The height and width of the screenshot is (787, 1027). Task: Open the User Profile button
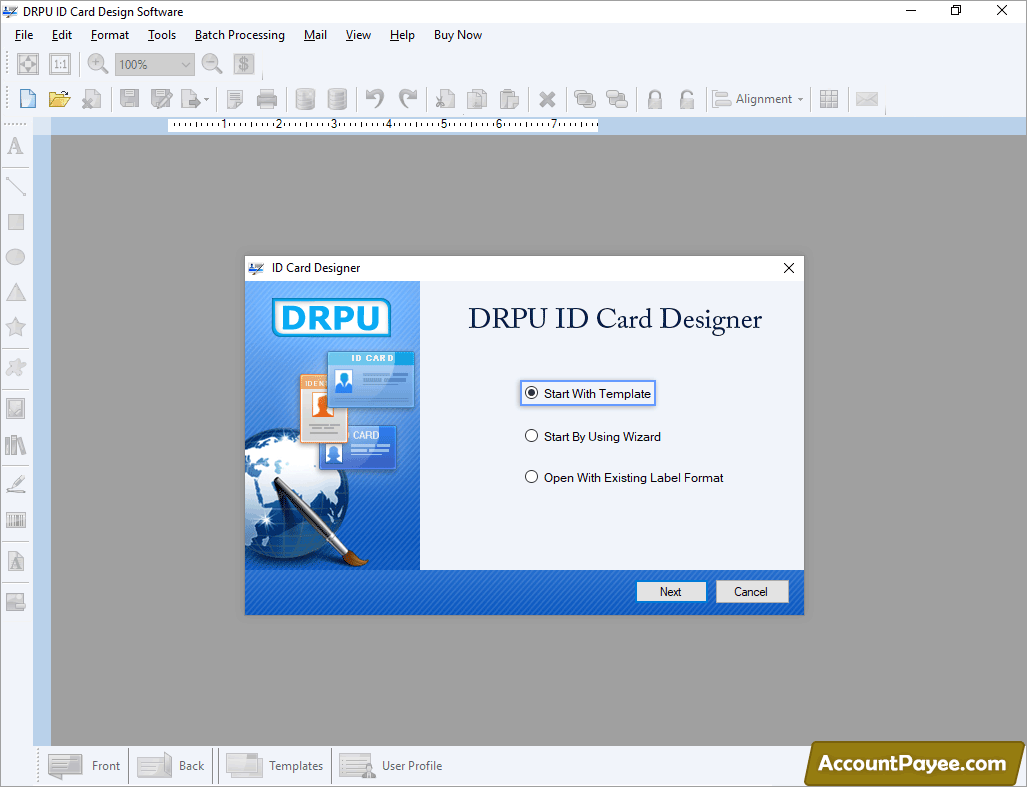(390, 765)
